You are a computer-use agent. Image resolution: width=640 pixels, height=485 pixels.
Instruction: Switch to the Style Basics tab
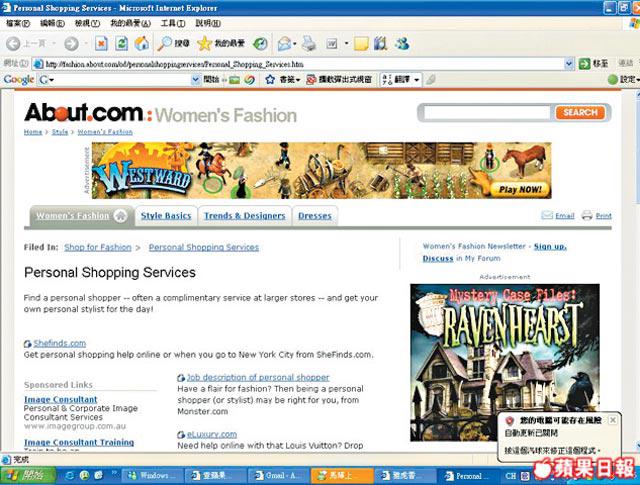166,216
